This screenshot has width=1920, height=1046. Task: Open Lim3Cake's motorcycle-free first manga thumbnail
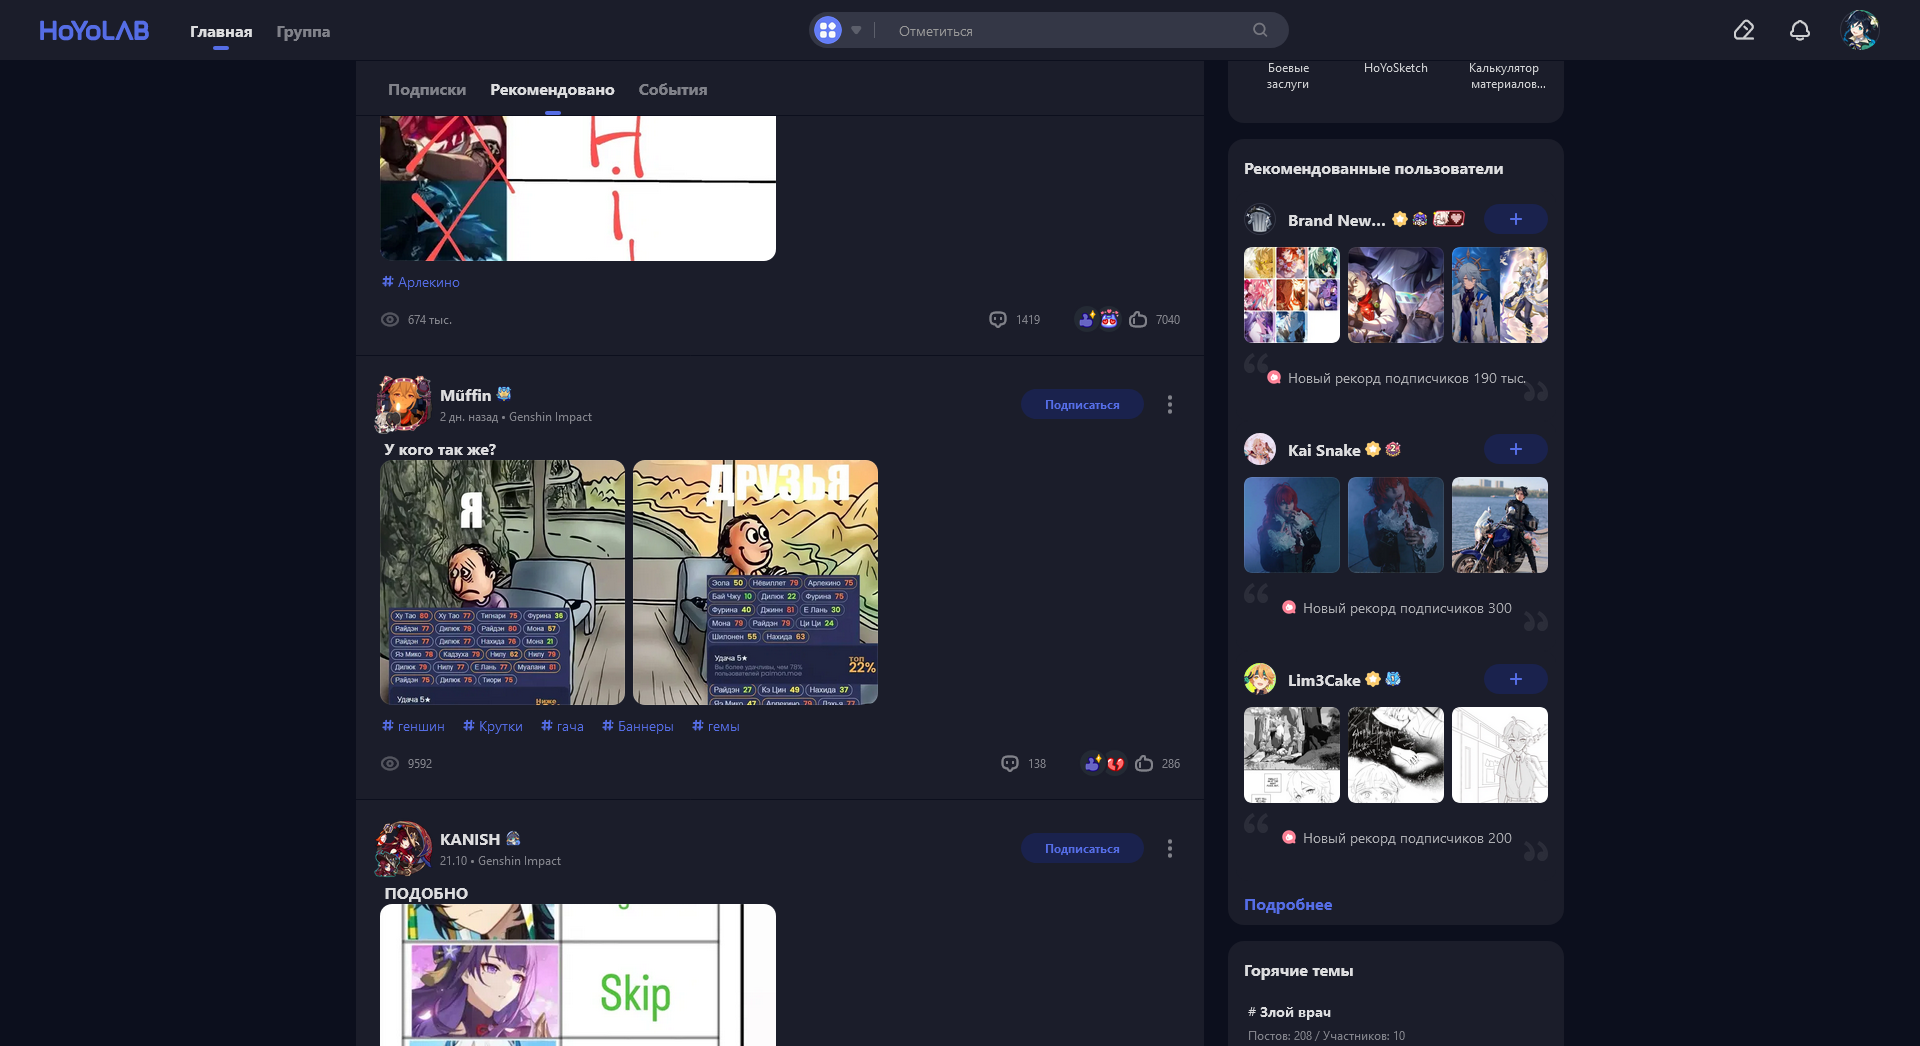pos(1292,755)
